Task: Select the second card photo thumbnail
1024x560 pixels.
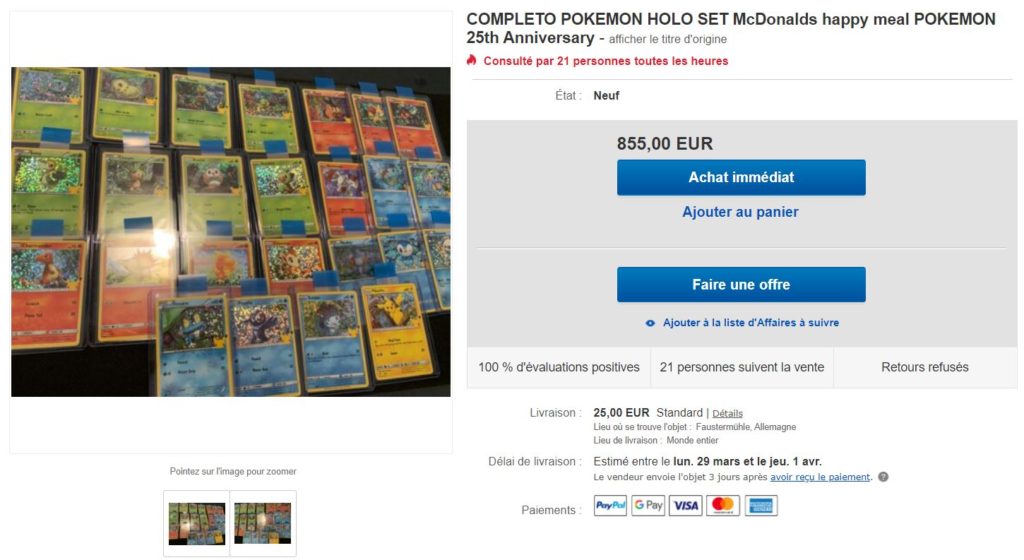Action: click(263, 523)
